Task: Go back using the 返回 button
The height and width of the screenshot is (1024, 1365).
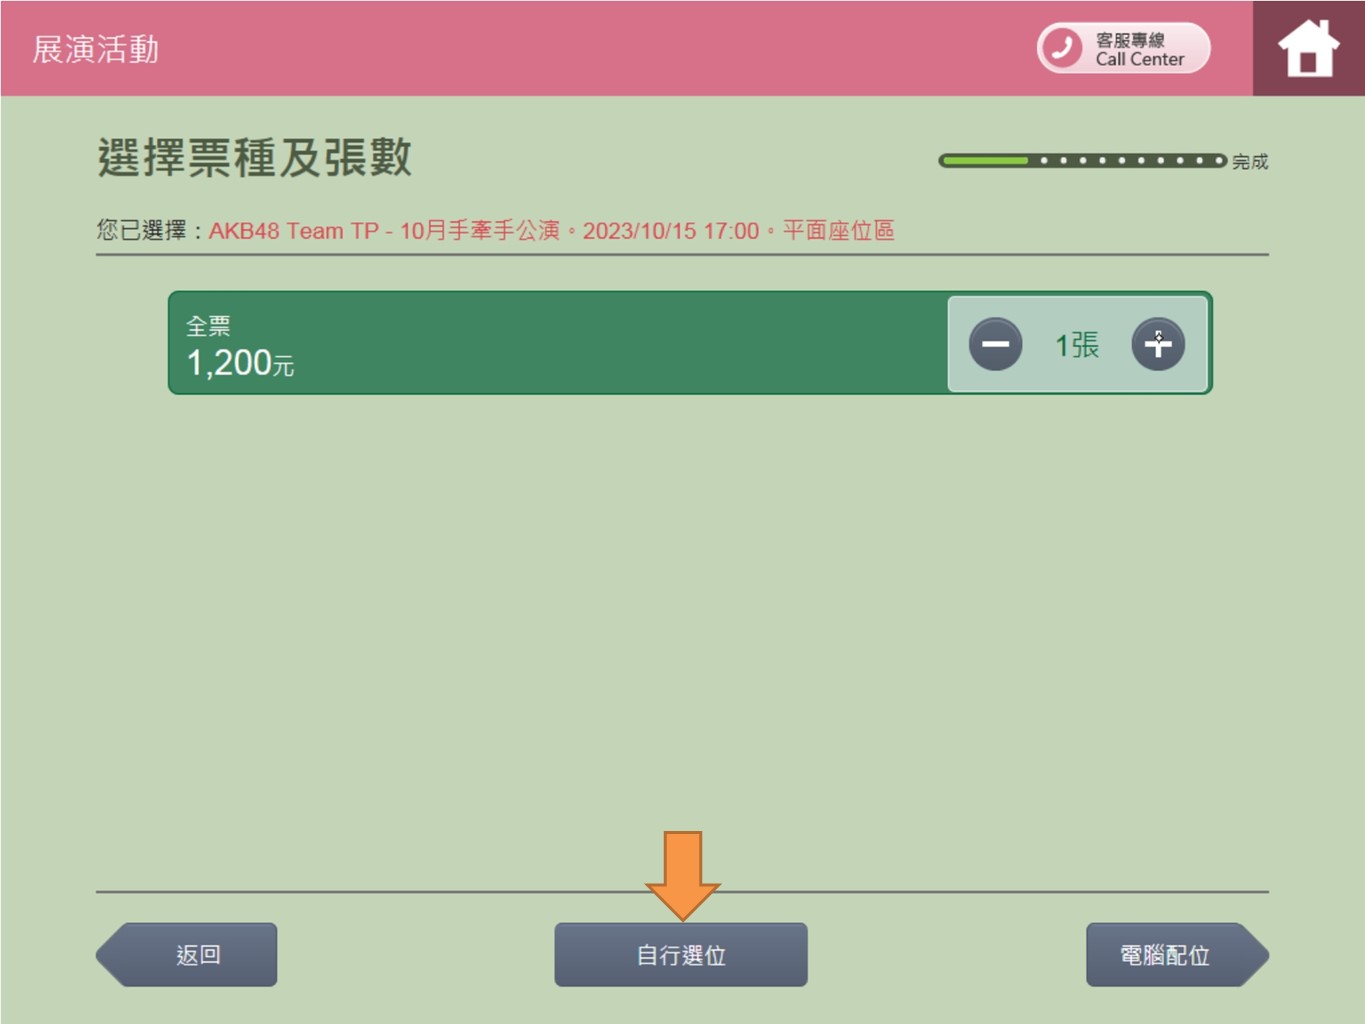Action: [187, 955]
